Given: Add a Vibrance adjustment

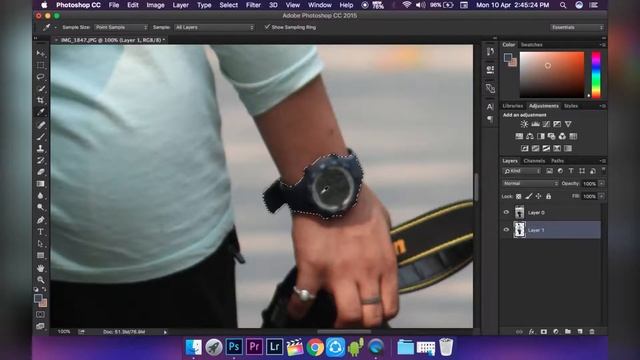Looking at the screenshot, I should point(568,124).
